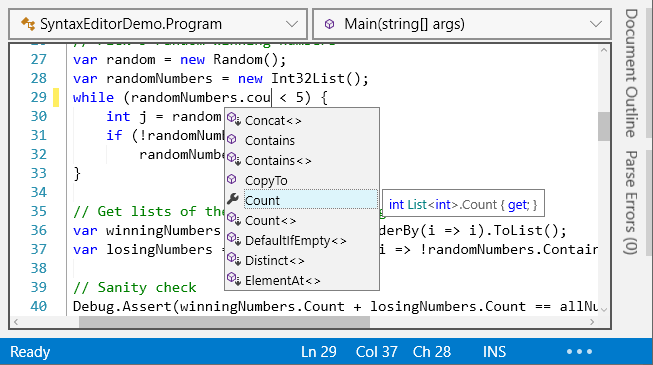Click the Distinct<> method icon
This screenshot has width=653, height=365.
click(x=233, y=260)
